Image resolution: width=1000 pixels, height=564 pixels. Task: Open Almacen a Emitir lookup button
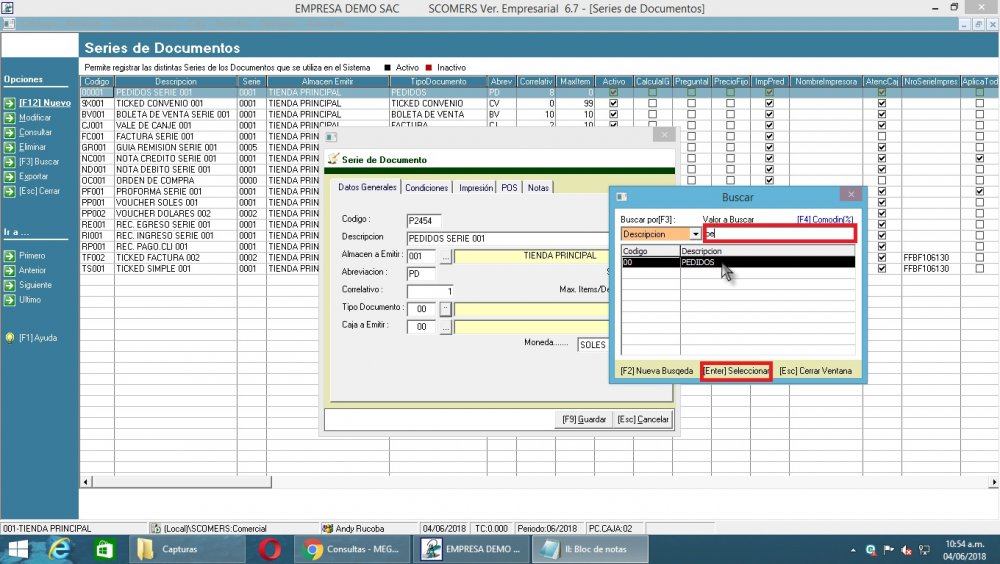pos(445,256)
